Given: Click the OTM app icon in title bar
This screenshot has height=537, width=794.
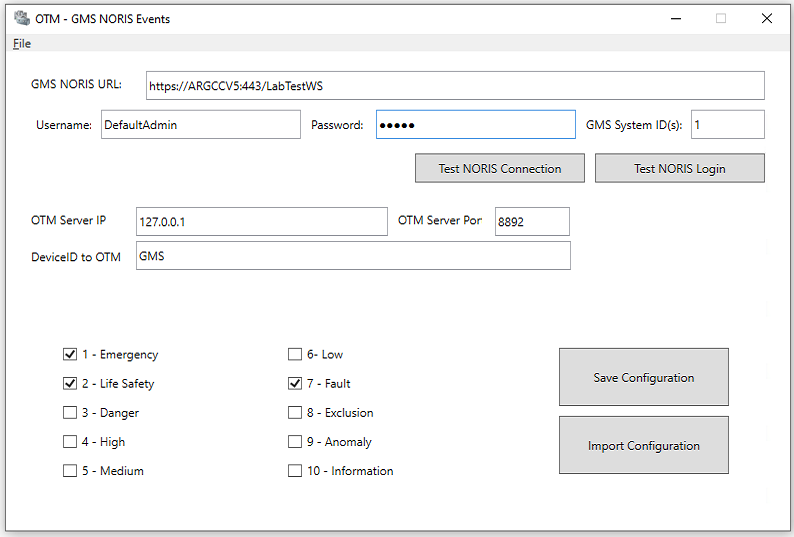Looking at the screenshot, I should pyautogui.click(x=21, y=18).
